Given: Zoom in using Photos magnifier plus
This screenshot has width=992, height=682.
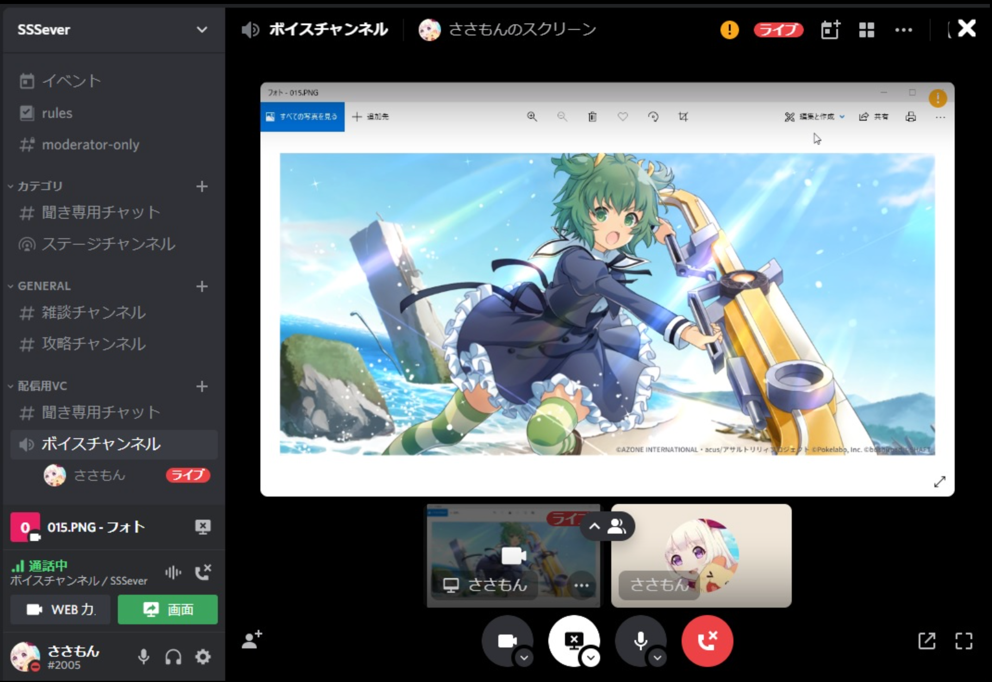Looking at the screenshot, I should (x=532, y=117).
